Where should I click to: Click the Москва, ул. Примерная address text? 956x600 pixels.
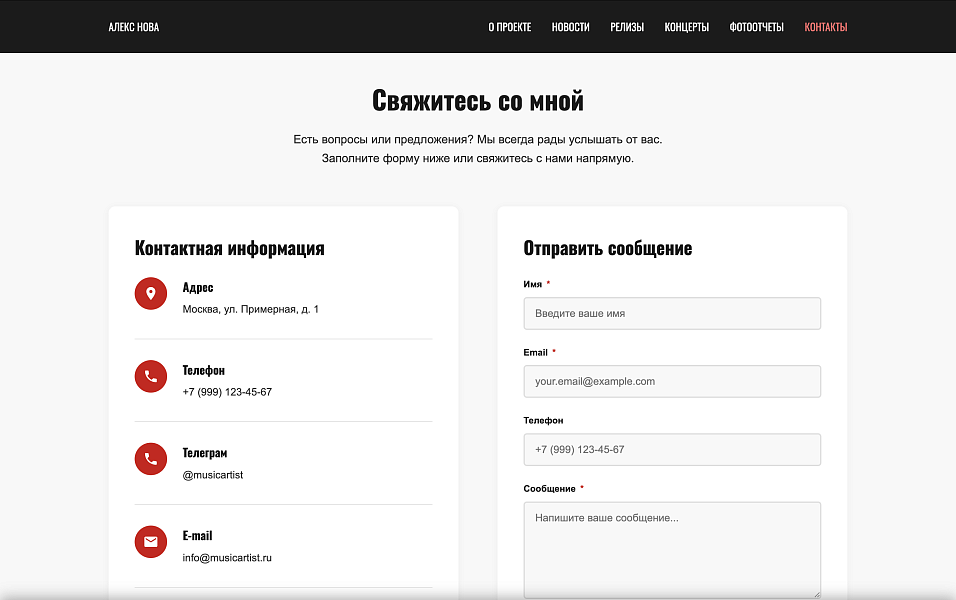click(250, 310)
